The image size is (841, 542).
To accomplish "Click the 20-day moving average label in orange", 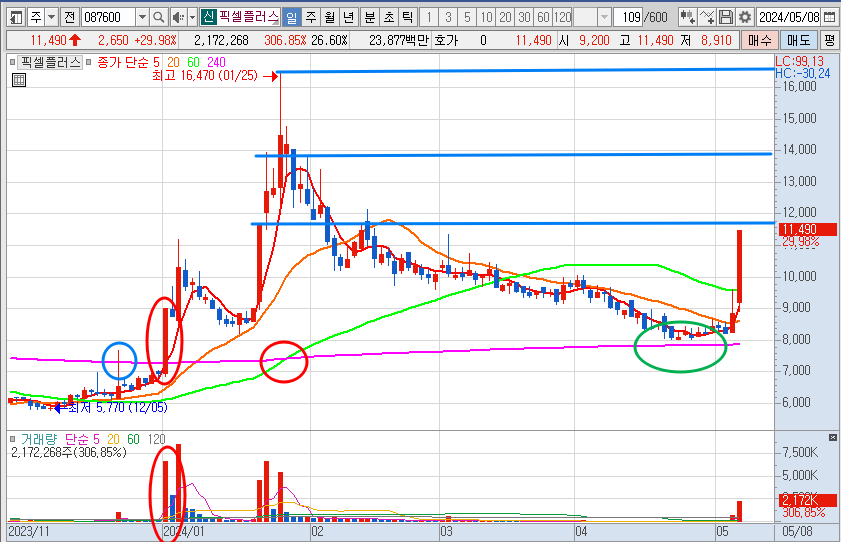I will point(173,62).
